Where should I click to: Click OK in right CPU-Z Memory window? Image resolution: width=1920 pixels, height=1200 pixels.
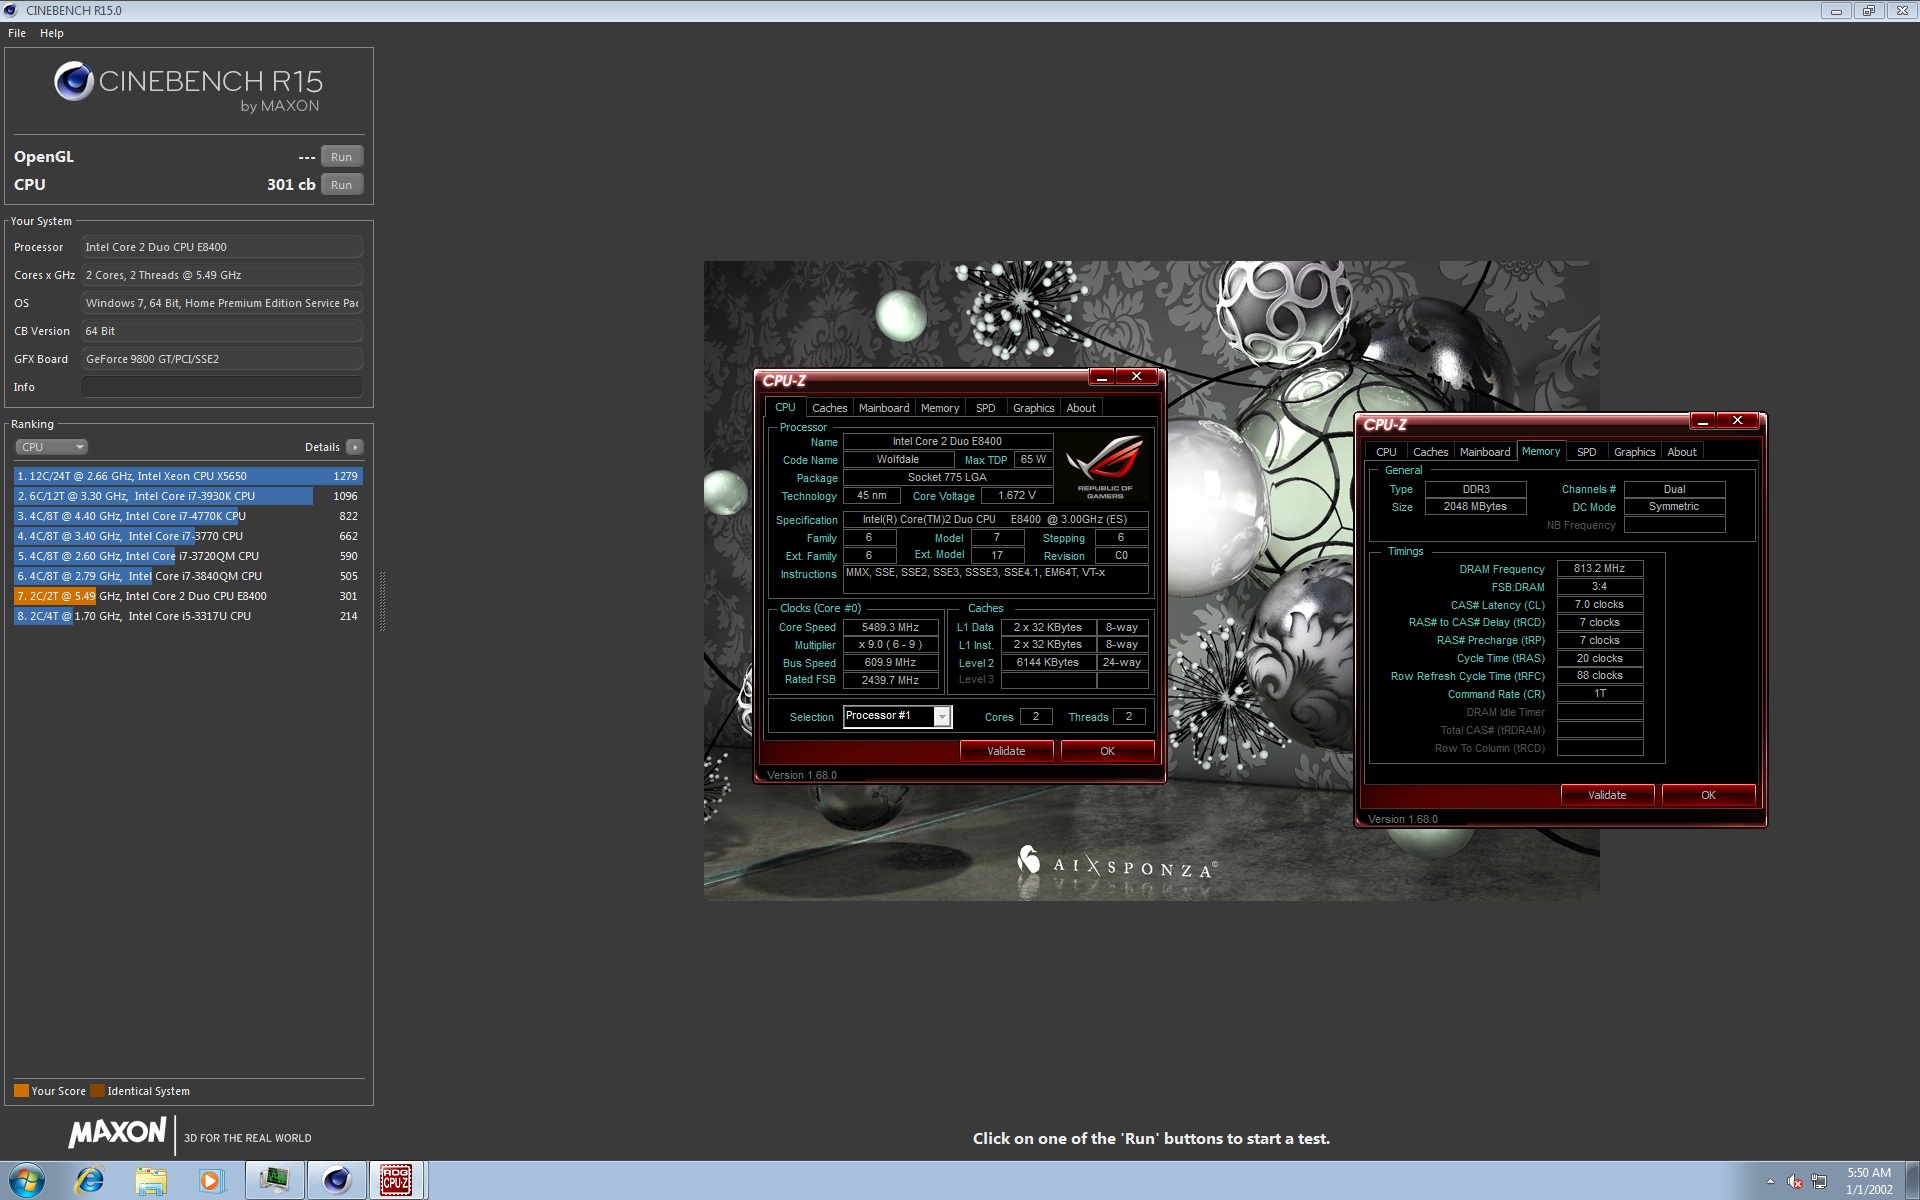(1708, 795)
